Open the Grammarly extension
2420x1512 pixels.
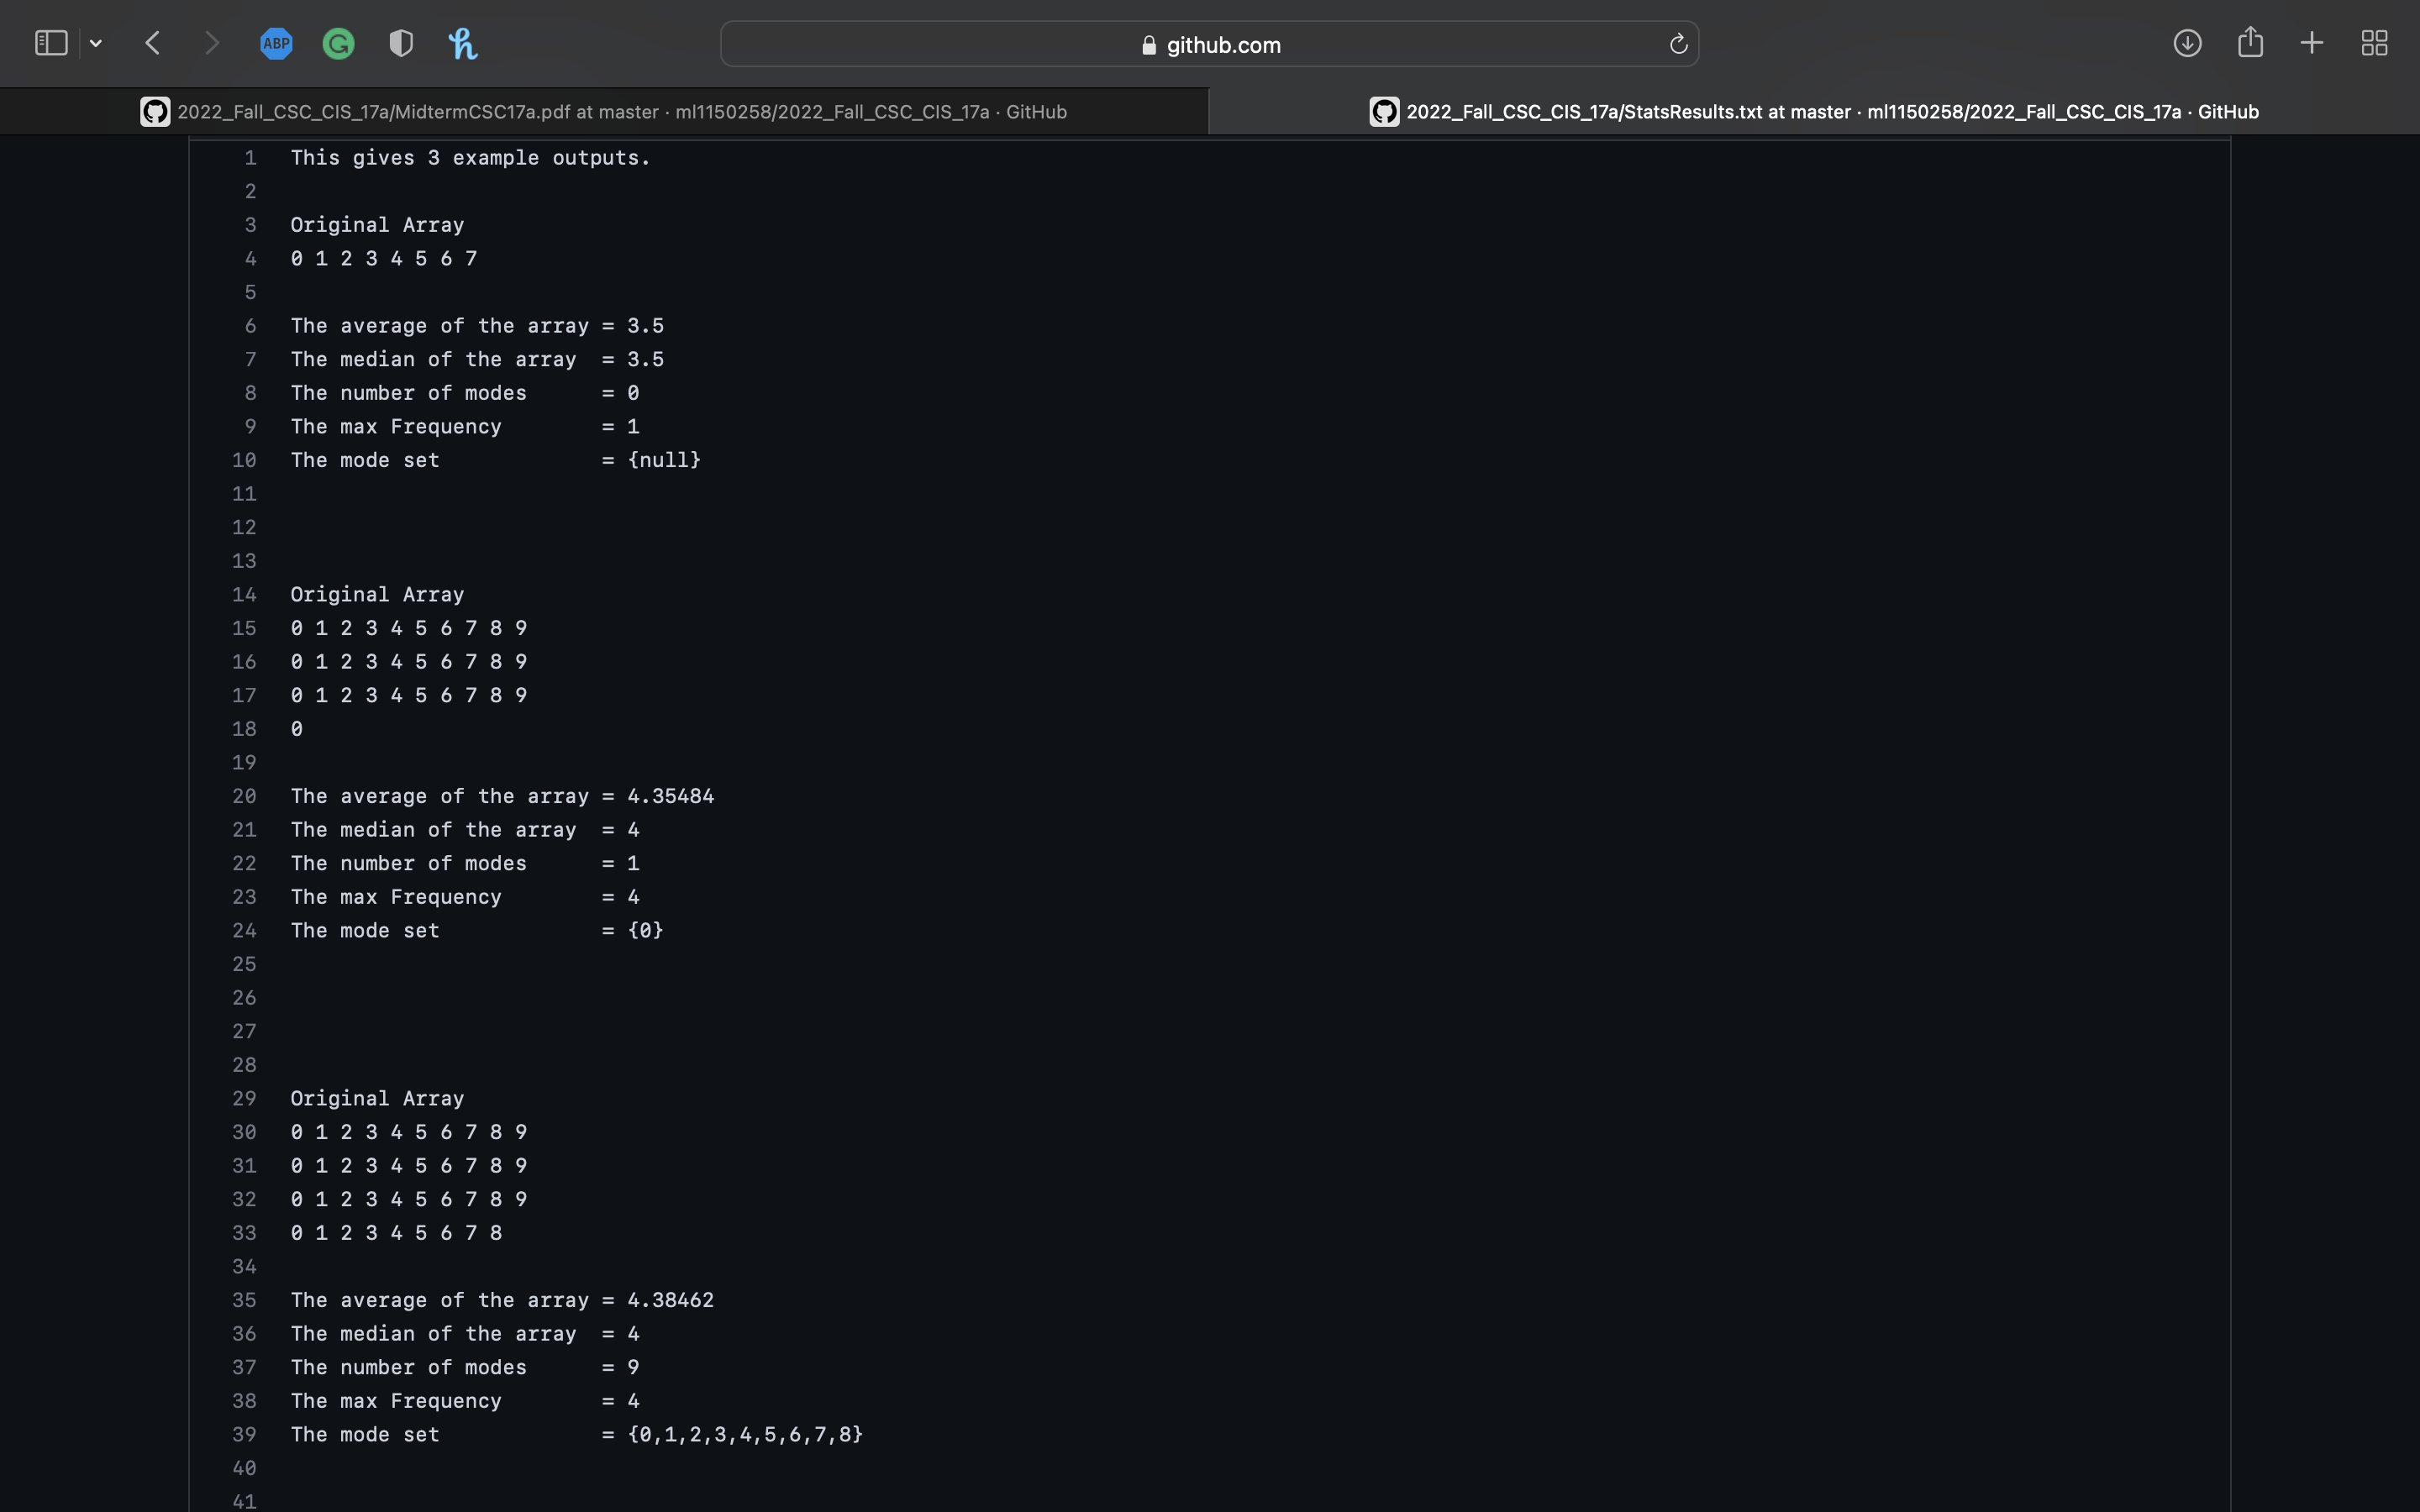pos(338,43)
